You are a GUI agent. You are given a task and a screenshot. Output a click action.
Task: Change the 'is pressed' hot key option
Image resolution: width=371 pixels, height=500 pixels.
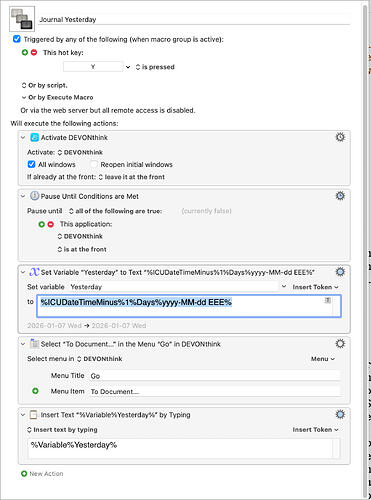tap(155, 67)
